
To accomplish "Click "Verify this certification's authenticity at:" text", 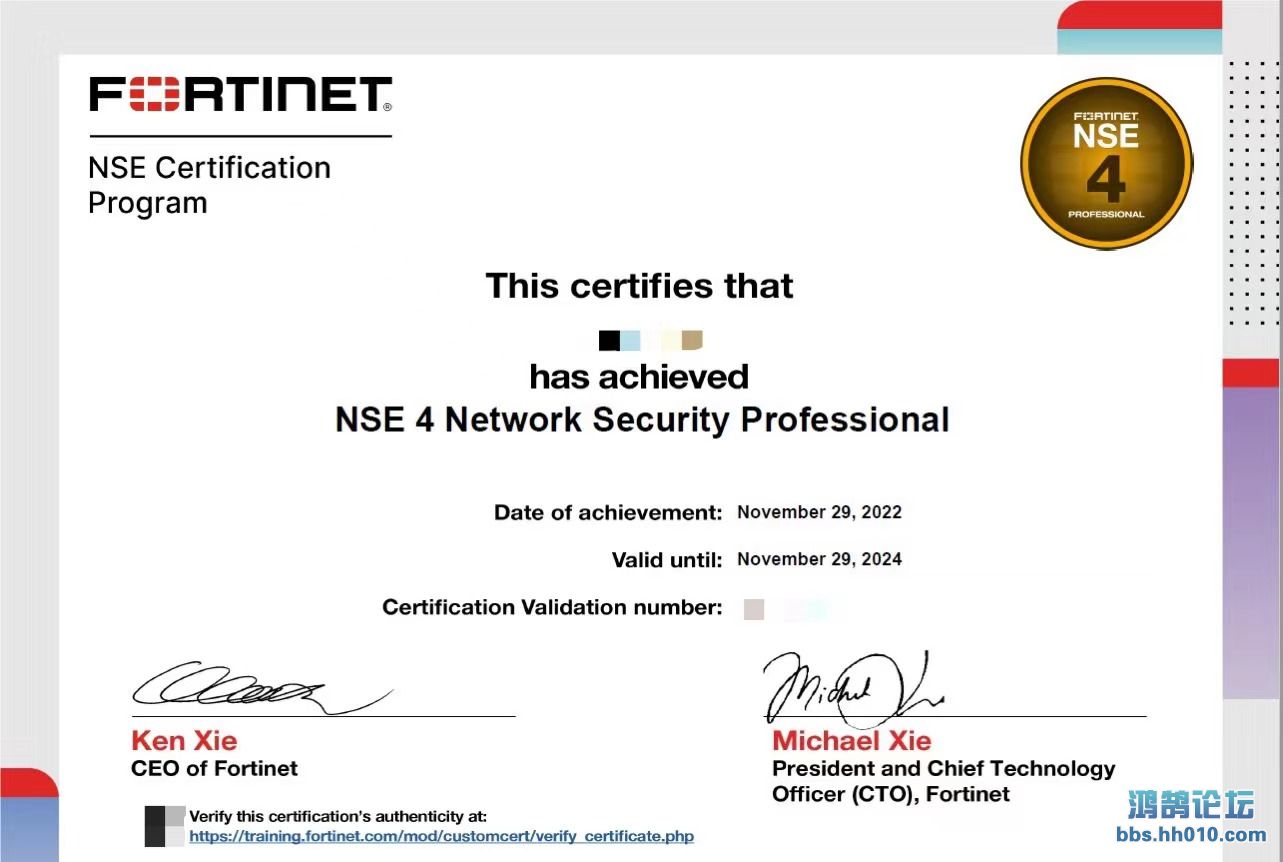I will [338, 817].
